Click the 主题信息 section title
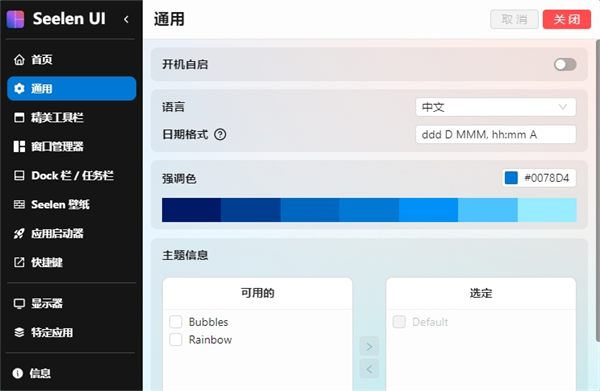The image size is (600, 391). pos(185,255)
